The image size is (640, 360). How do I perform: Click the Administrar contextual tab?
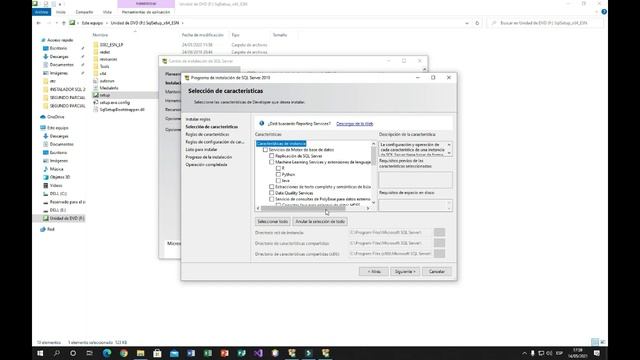click(146, 4)
